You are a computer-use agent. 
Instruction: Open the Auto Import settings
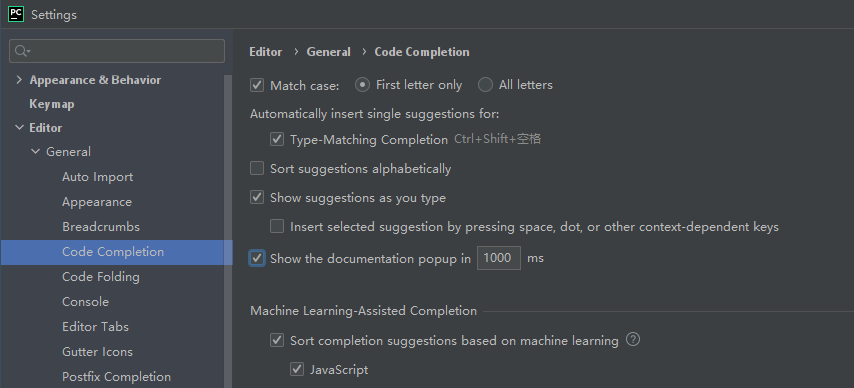click(97, 177)
